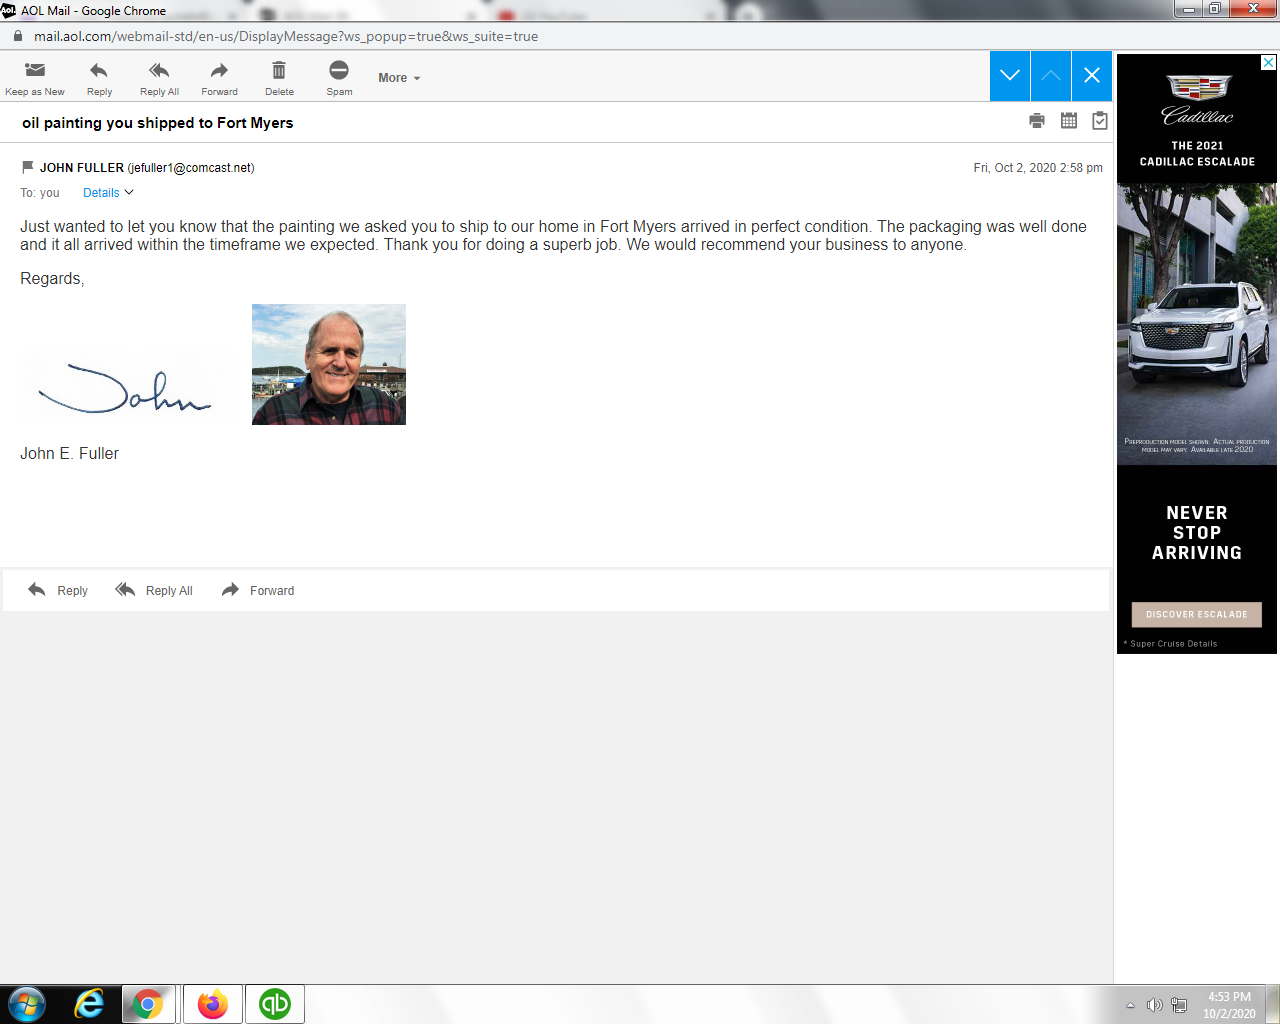Open the More dropdown menu
Screen dimensions: 1280x1024
pyautogui.click(x=399, y=78)
